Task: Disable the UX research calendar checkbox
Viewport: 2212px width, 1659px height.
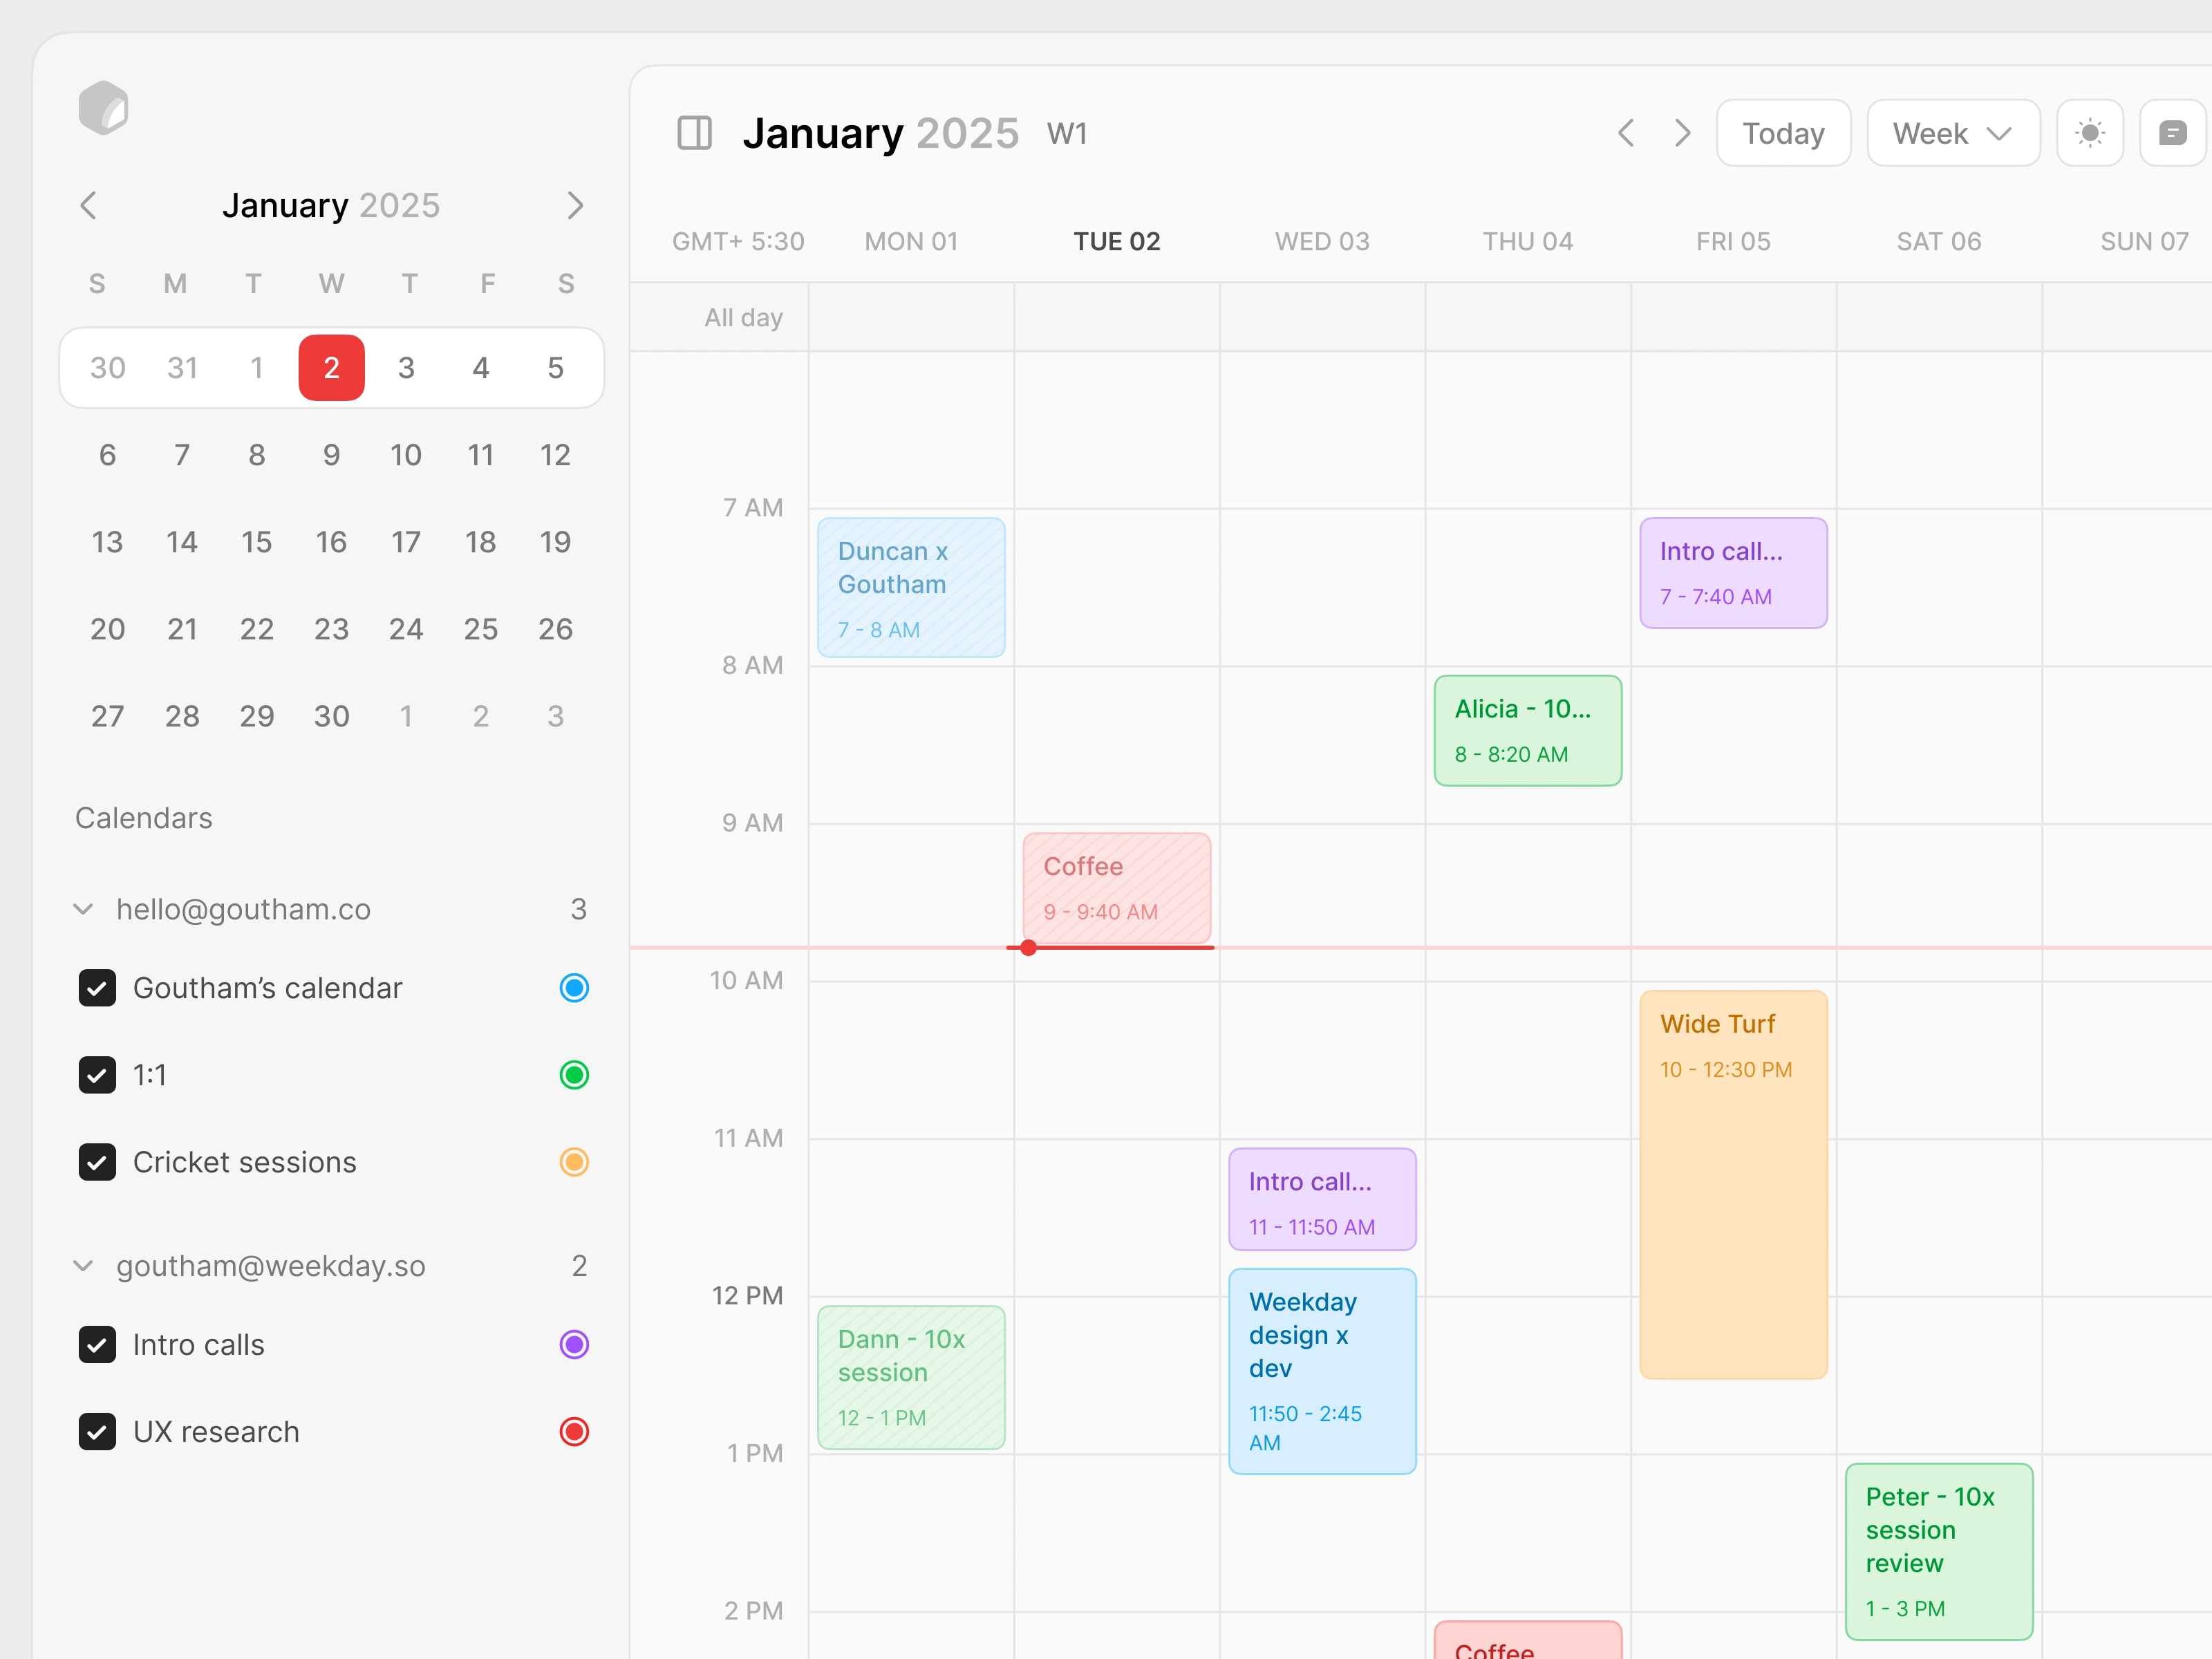Action: pos(97,1432)
